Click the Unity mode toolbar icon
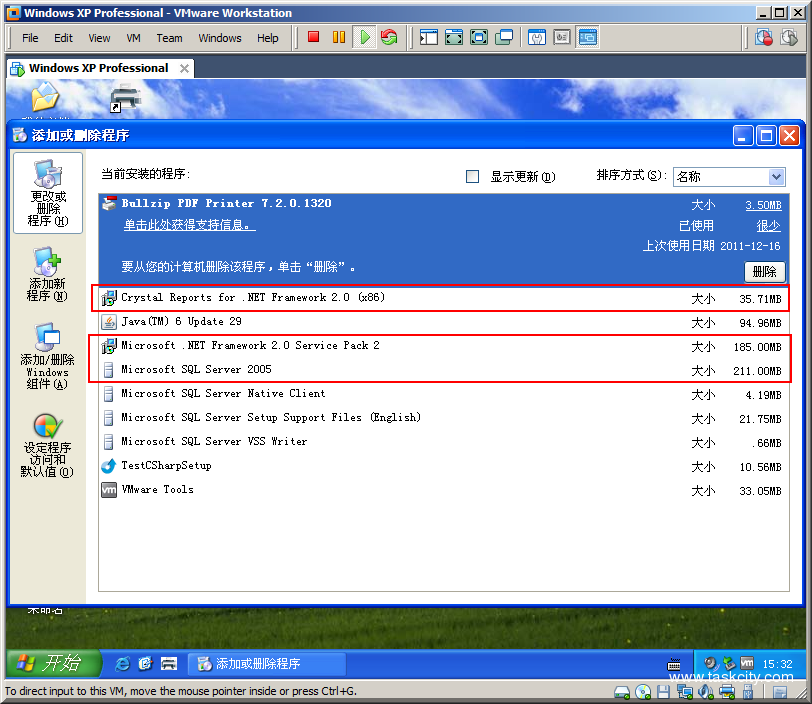This screenshot has height=704, width=812. point(504,37)
